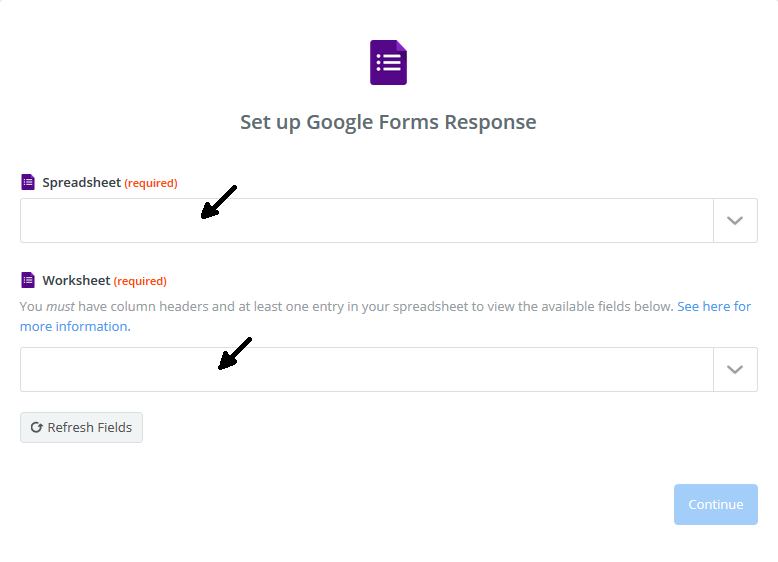Click the red (required) tag beside Spreadsheet
778x562 pixels.
151,183
